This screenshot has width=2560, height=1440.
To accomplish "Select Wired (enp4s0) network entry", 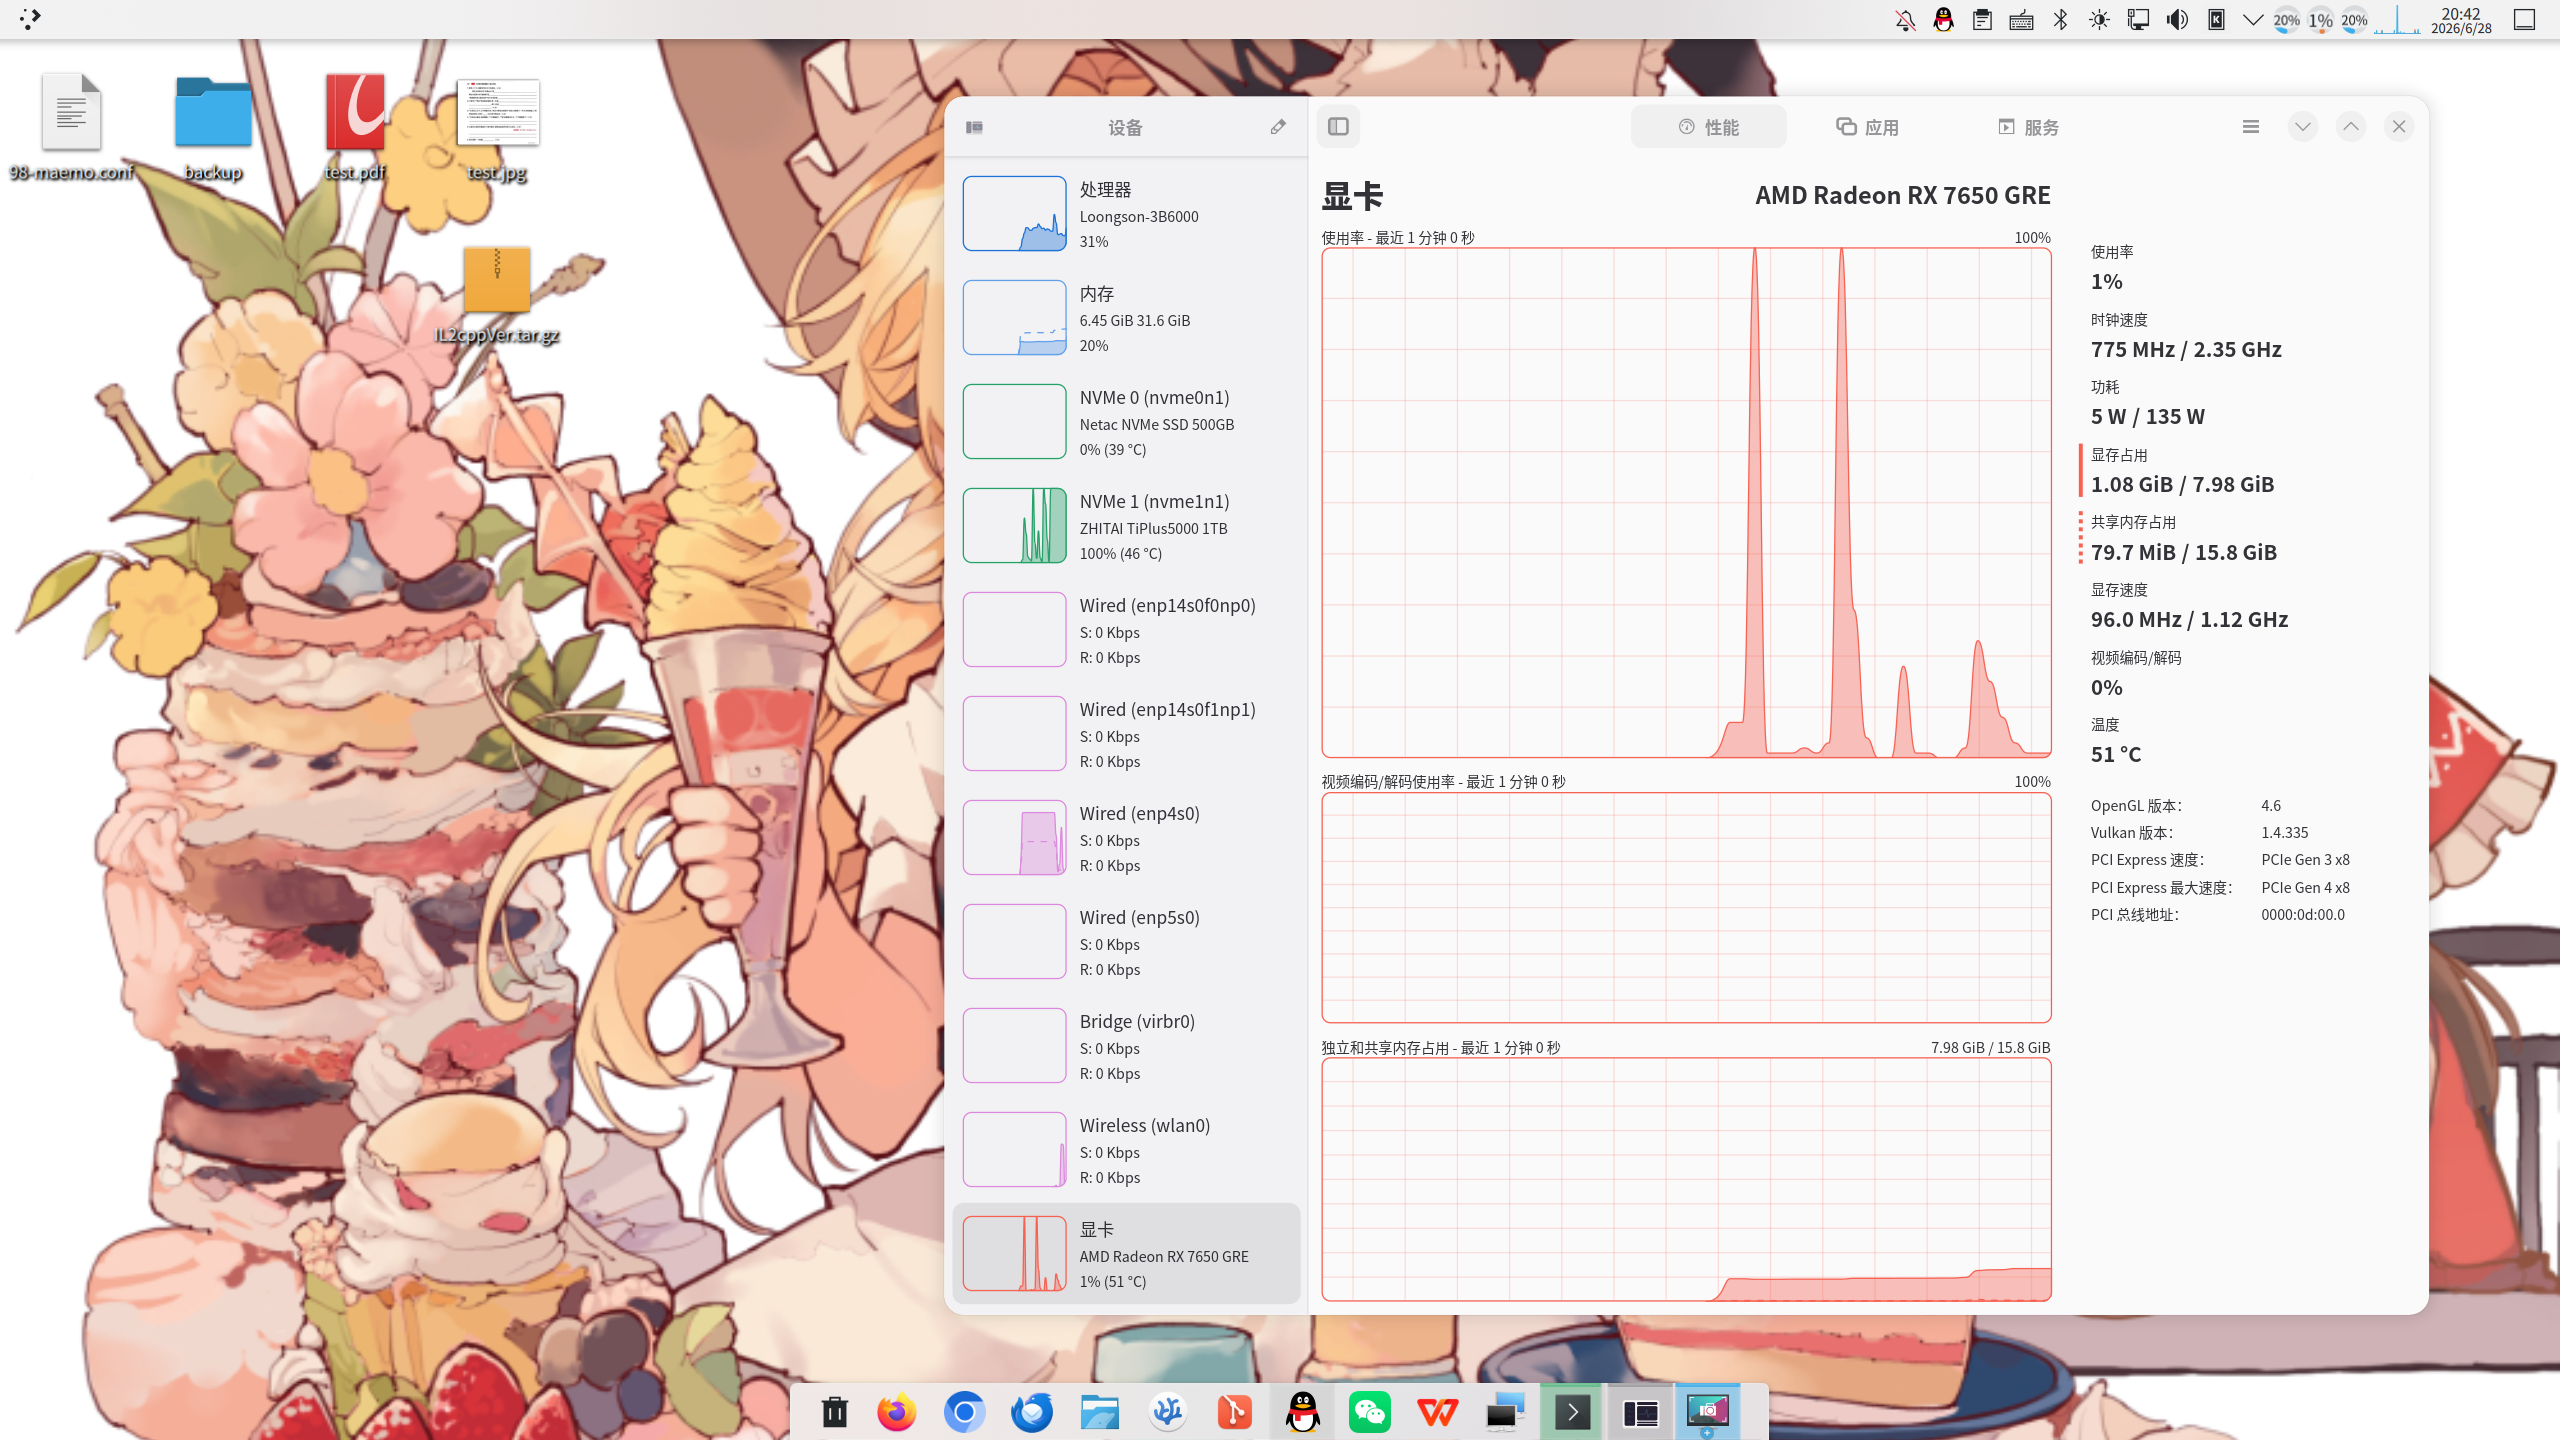I will click(x=1126, y=838).
